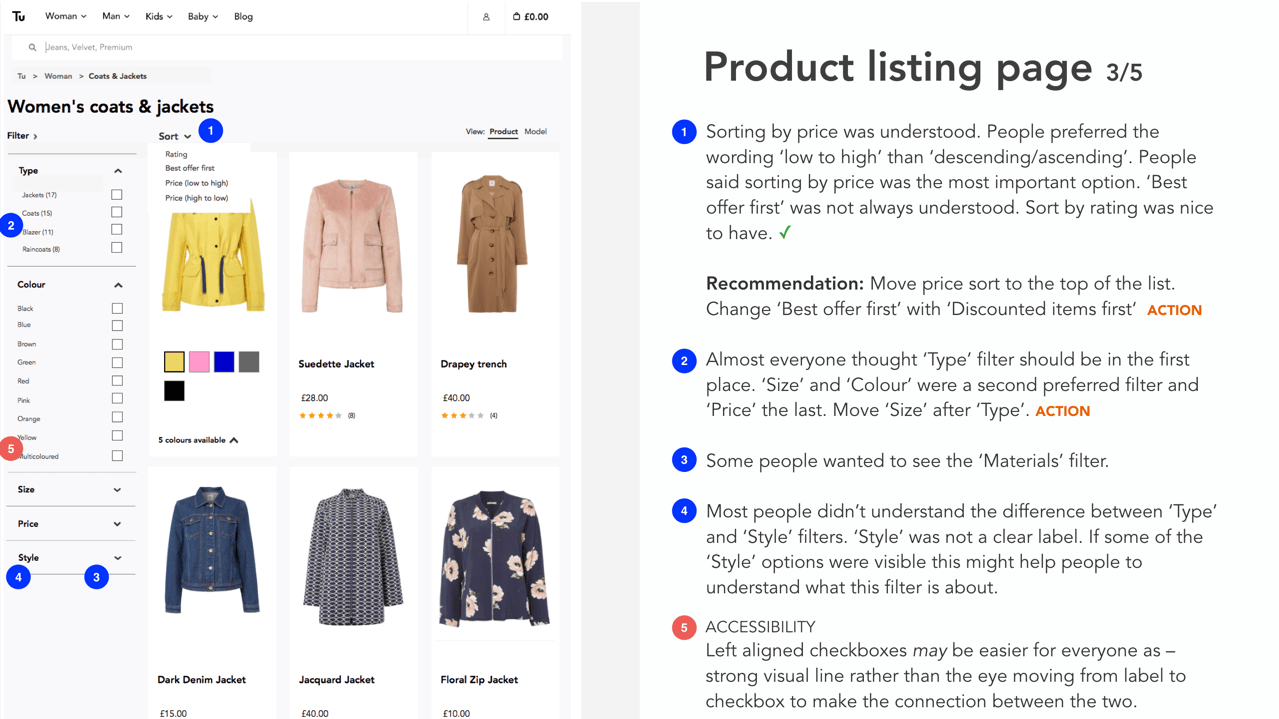
Task: Click the Filter arrow icon
Action: tap(36, 136)
